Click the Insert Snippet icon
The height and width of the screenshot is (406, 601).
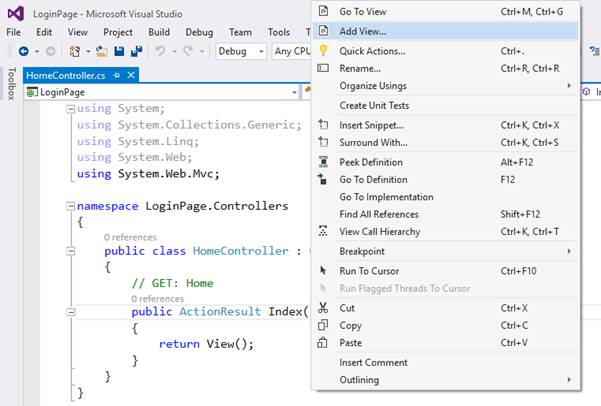pos(323,124)
